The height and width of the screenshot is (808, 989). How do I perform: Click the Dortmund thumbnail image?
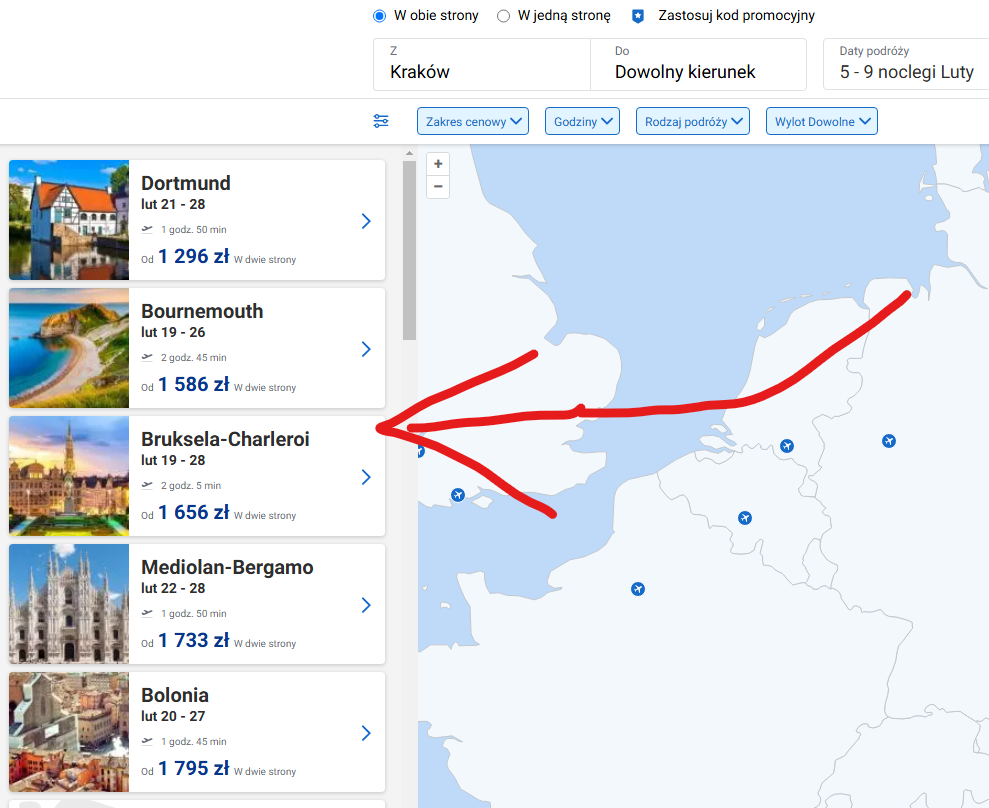click(69, 220)
